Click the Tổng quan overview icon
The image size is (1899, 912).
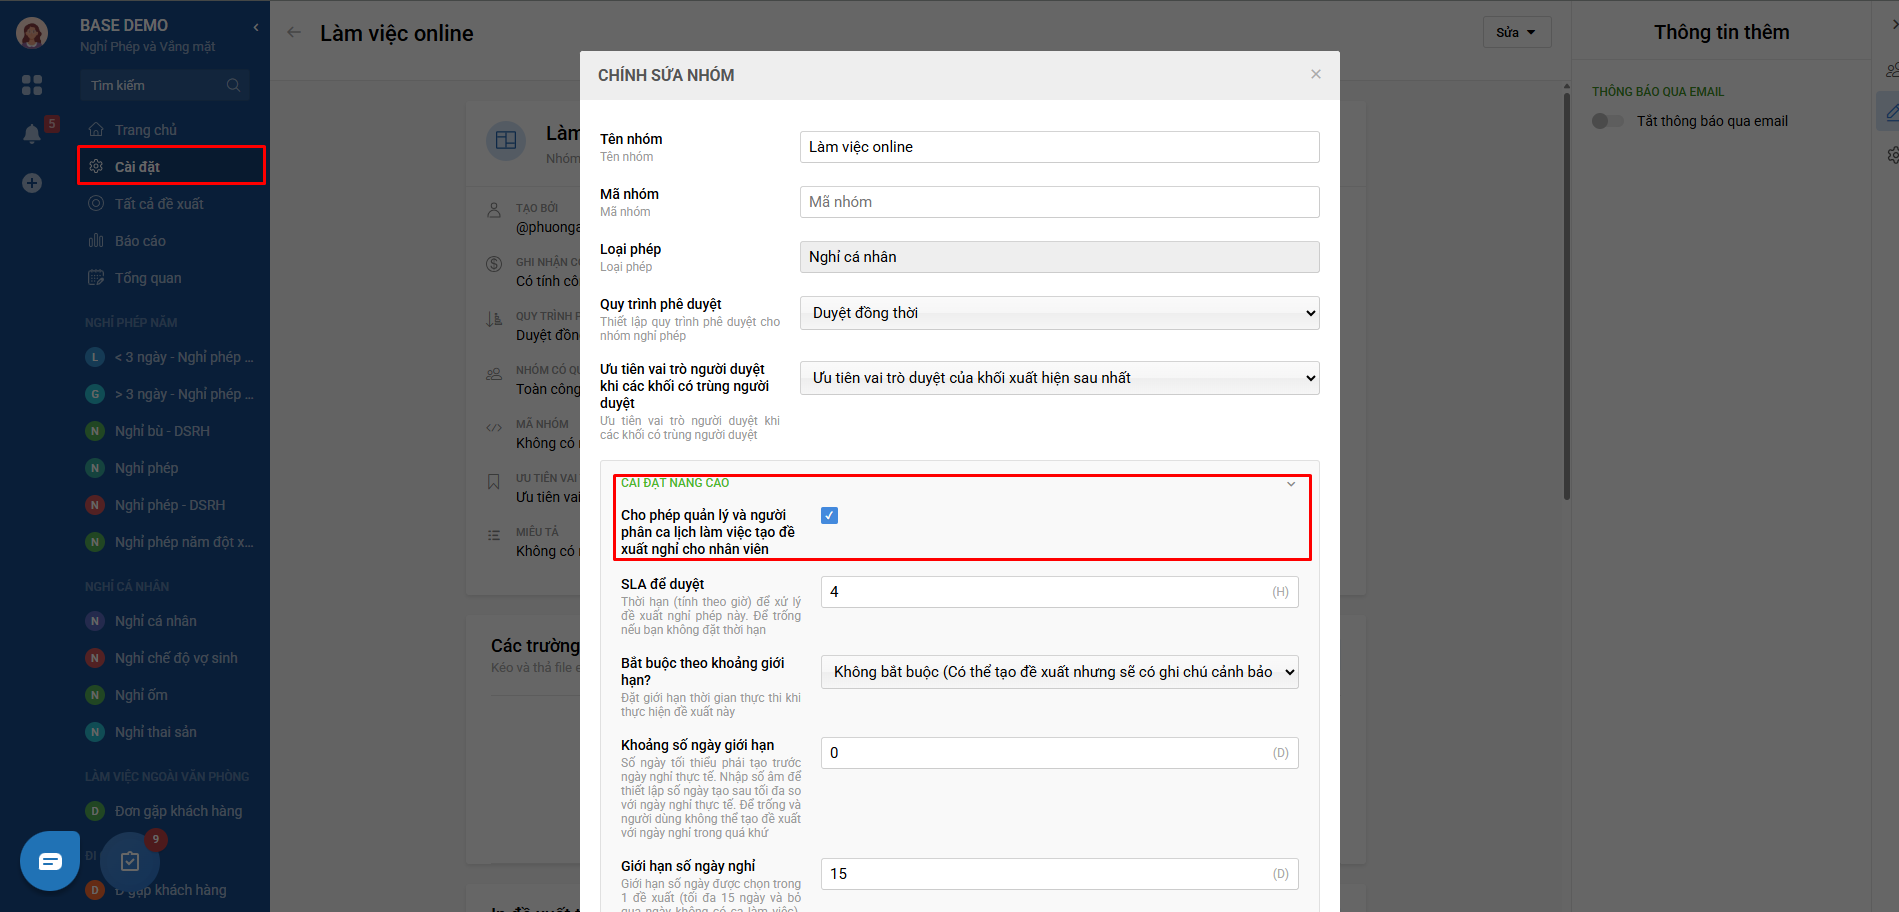pos(96,277)
